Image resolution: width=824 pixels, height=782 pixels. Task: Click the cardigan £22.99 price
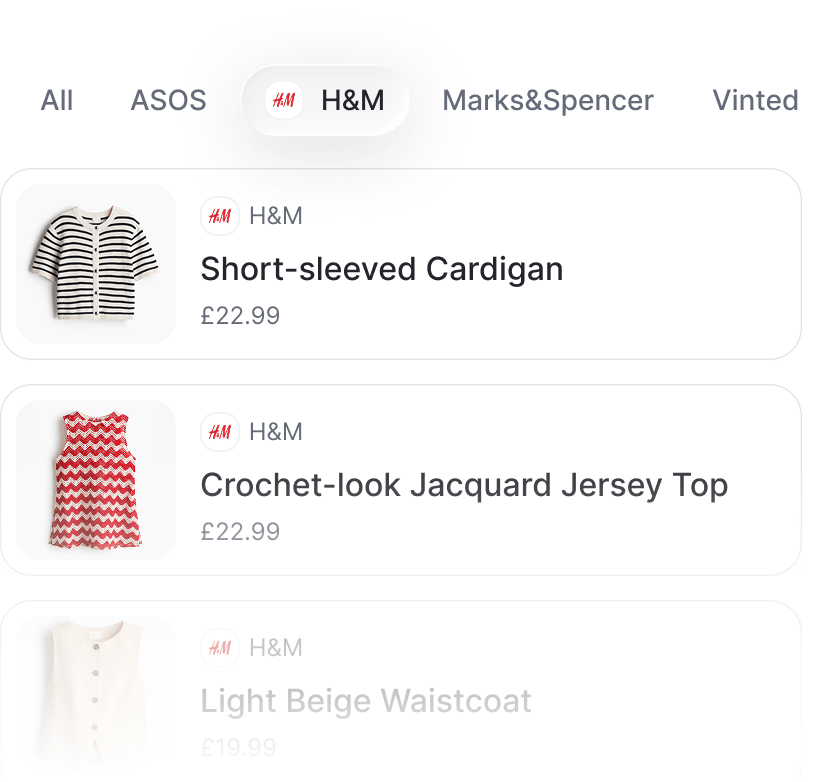tap(240, 315)
